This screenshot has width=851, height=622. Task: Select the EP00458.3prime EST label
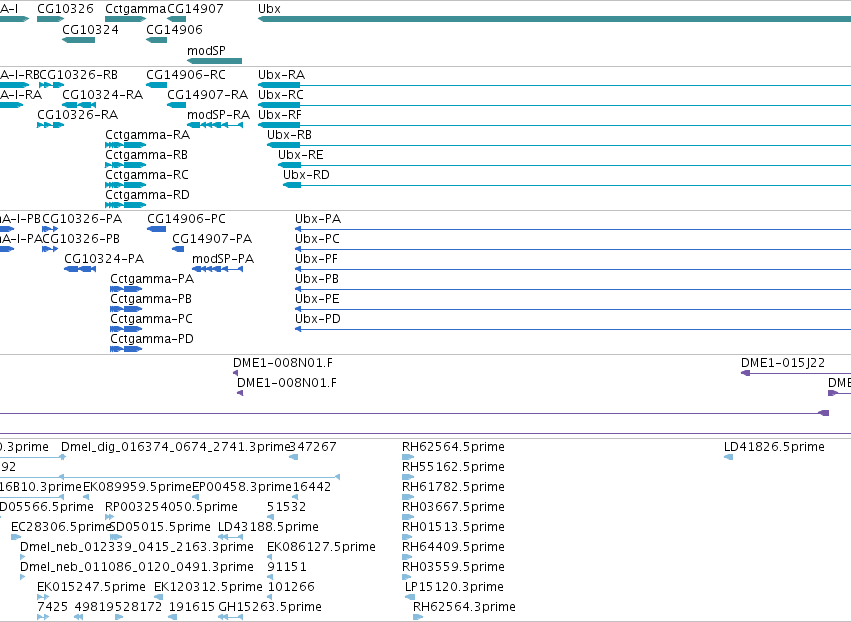point(242,487)
